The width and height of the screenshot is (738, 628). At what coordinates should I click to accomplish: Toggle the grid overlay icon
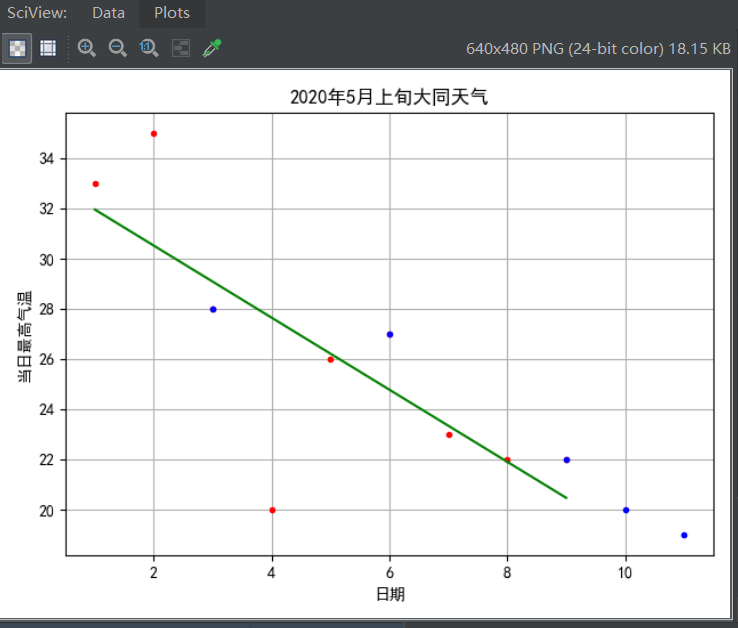click(48, 48)
